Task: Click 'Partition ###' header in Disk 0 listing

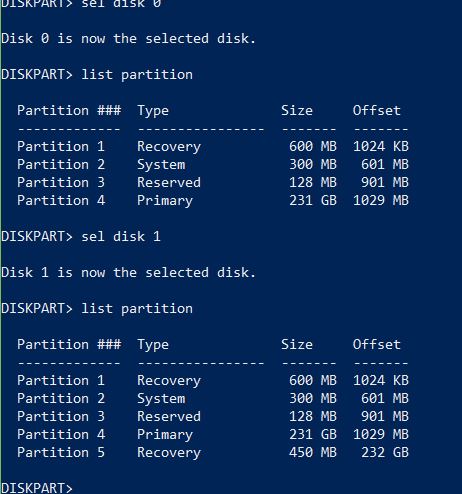Action: (69, 110)
